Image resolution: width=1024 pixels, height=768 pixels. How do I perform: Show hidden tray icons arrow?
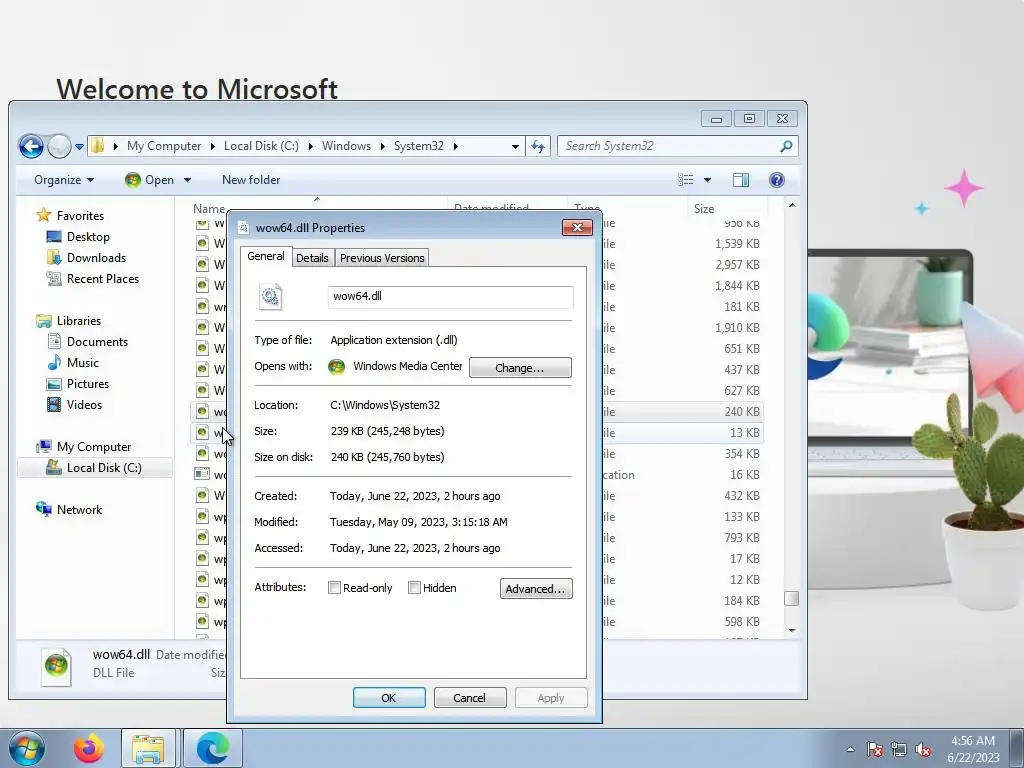pyautogui.click(x=850, y=749)
